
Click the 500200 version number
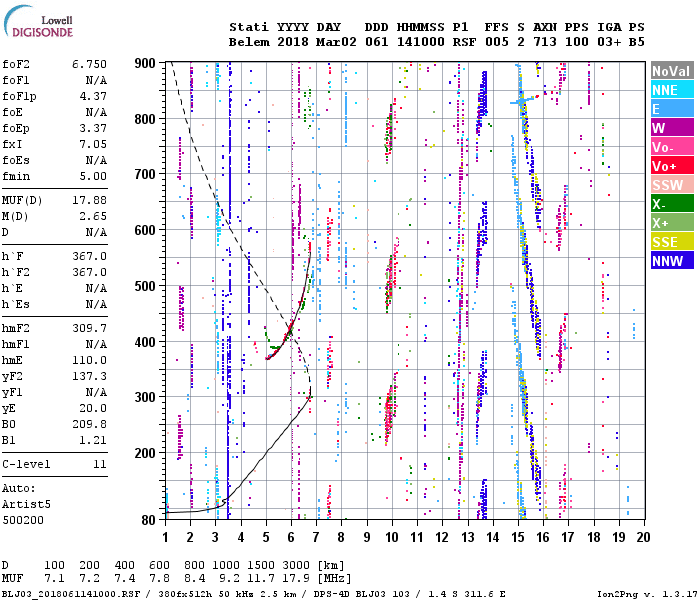click(x=23, y=521)
